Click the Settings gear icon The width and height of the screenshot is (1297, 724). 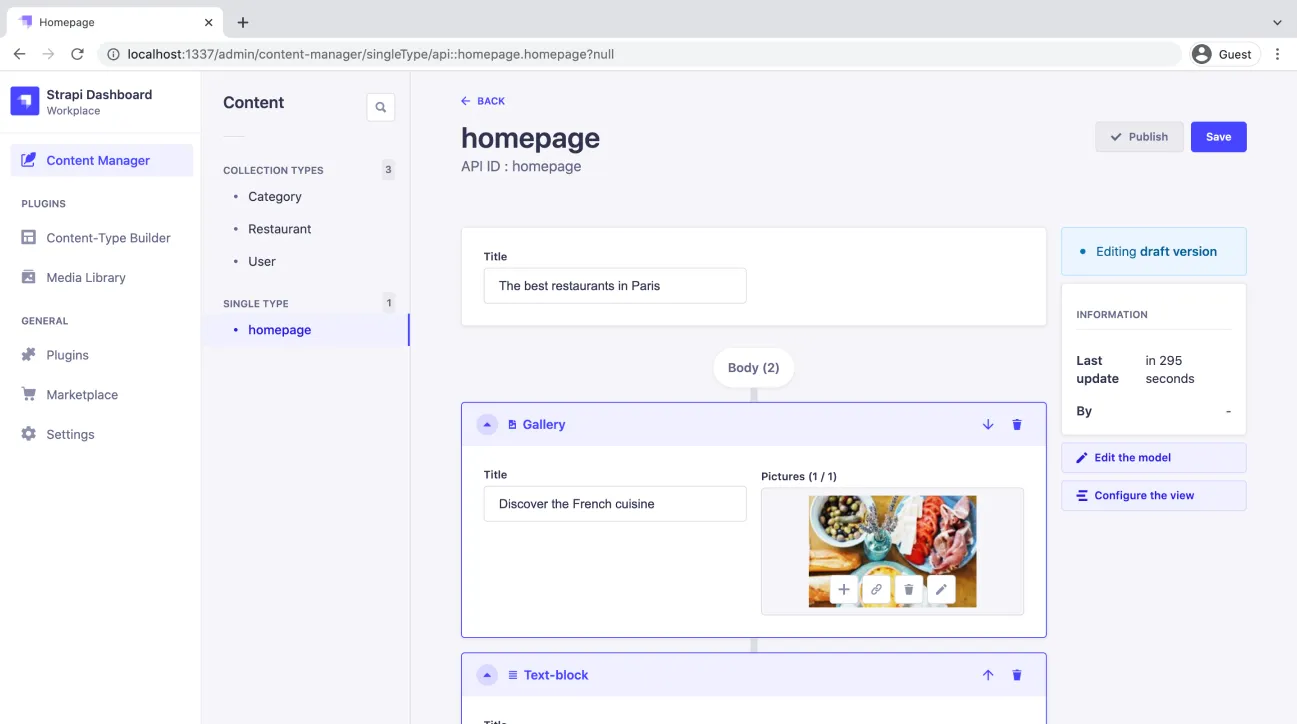click(x=28, y=434)
